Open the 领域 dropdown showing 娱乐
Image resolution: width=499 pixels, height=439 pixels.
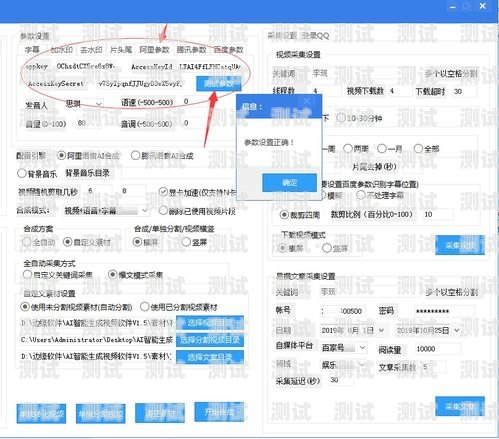(344, 365)
